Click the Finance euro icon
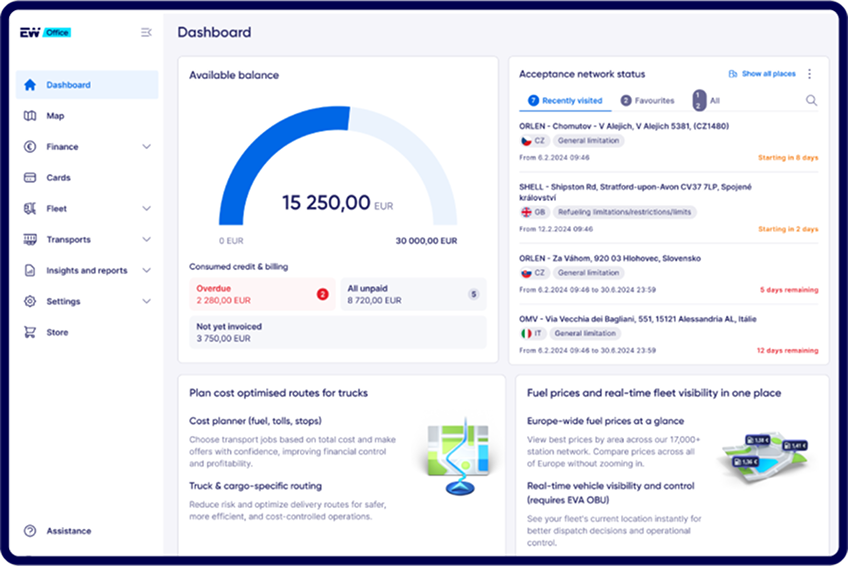848x566 pixels. click(x=30, y=147)
